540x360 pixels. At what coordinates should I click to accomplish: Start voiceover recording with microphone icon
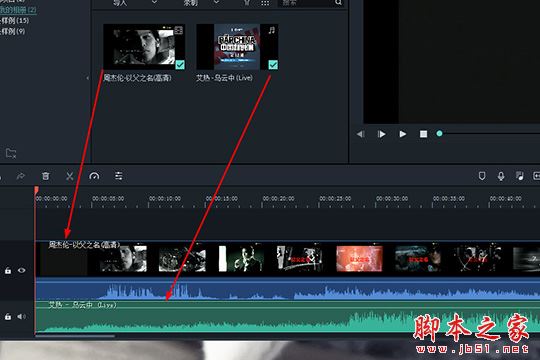pos(501,176)
